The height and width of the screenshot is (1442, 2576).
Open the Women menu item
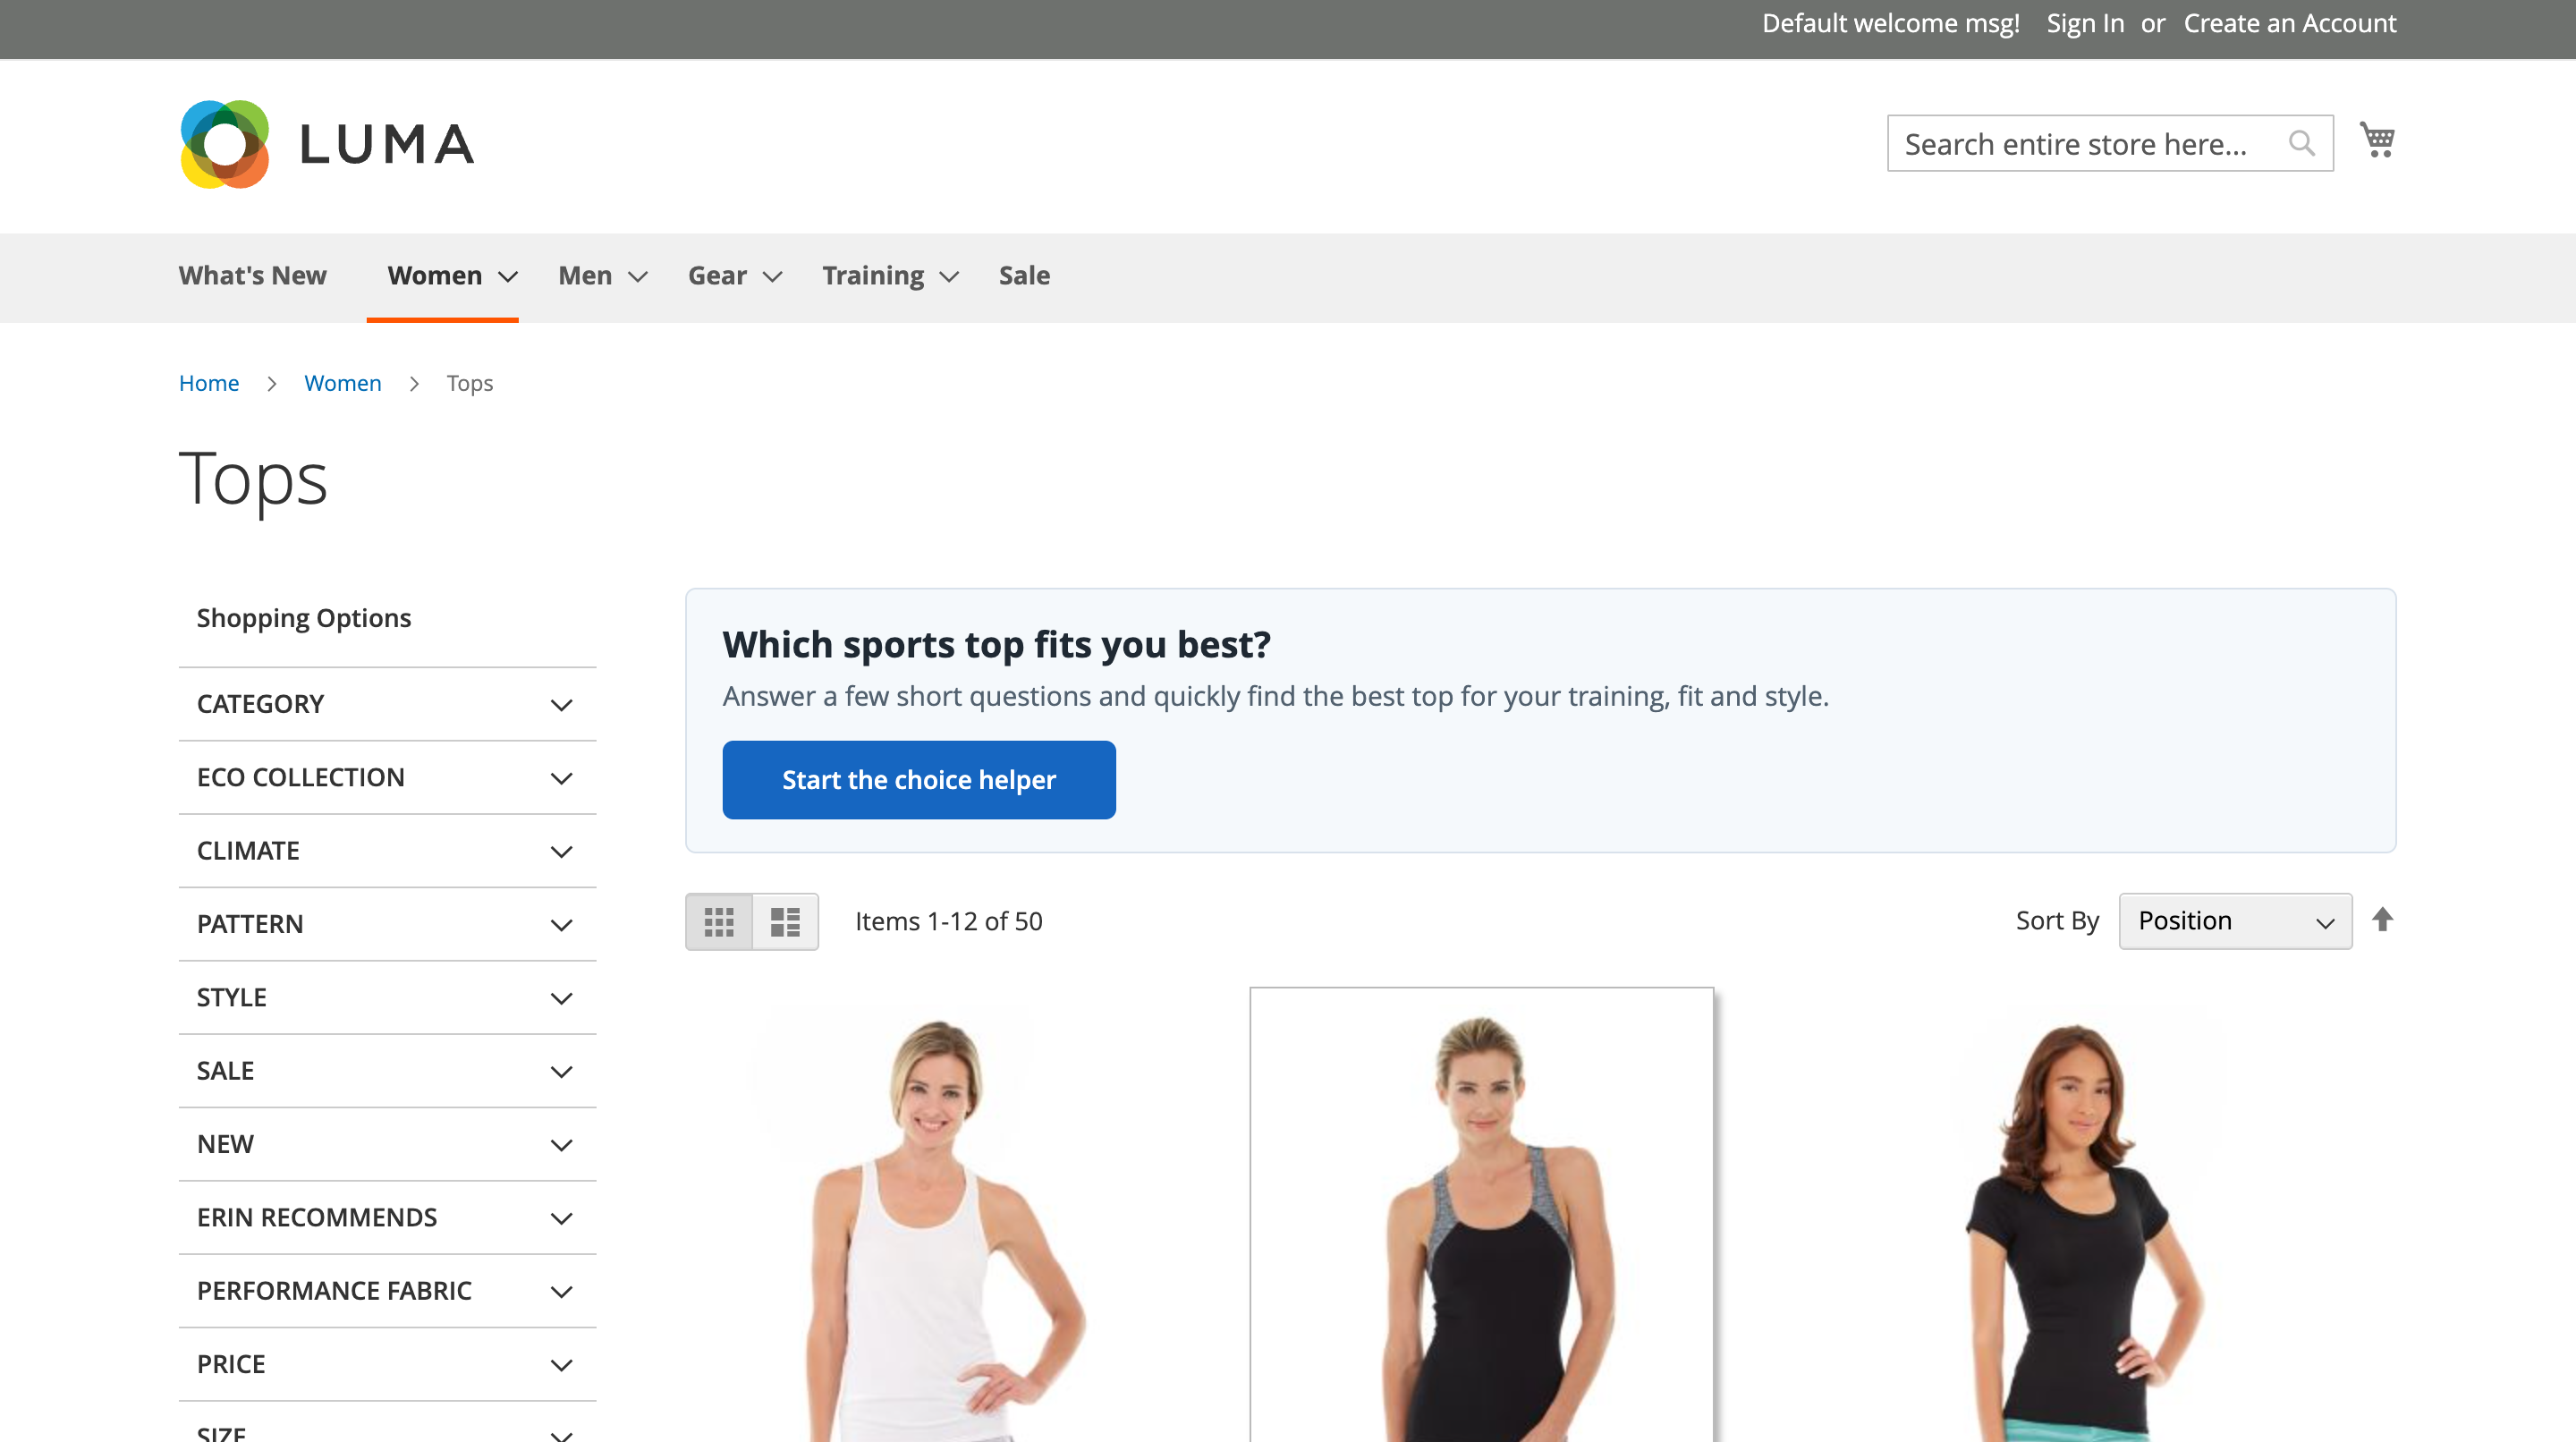pos(435,276)
